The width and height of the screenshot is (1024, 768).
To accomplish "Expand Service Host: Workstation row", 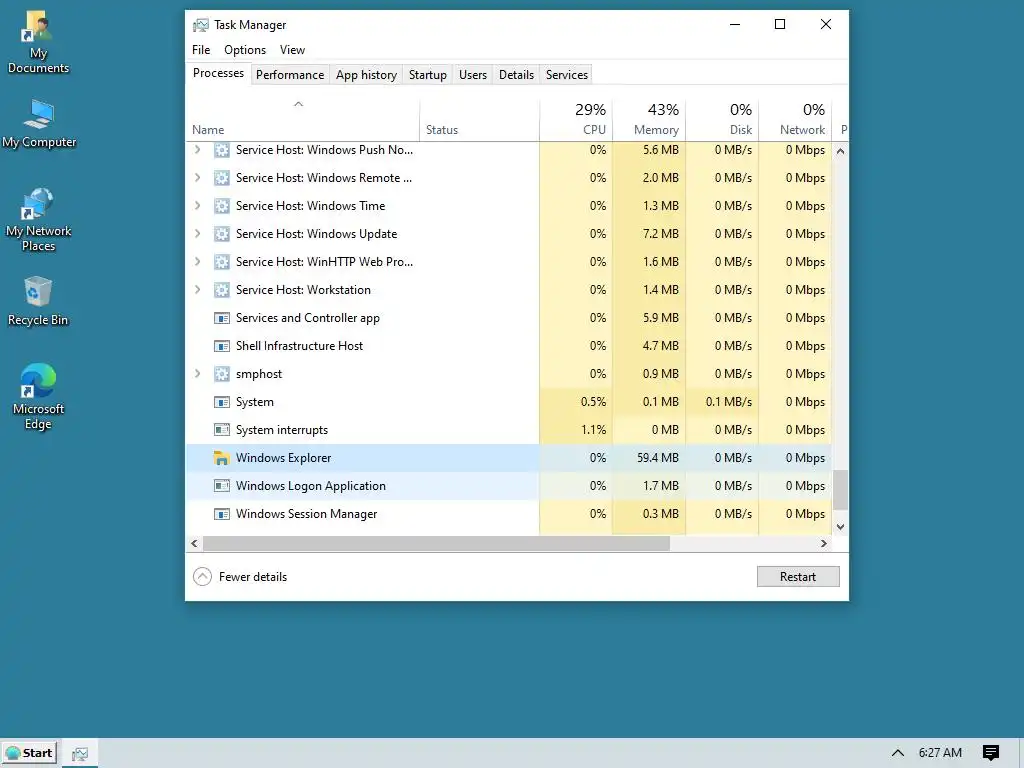I will click(x=197, y=290).
